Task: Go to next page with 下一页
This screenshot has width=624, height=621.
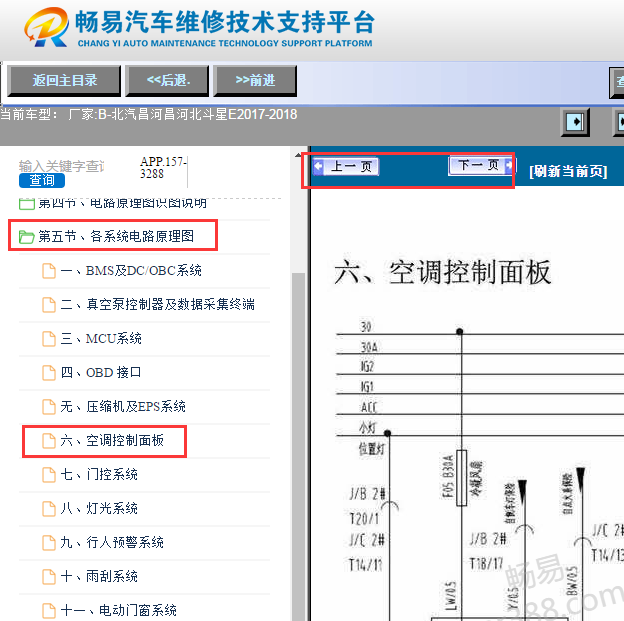Action: coord(481,165)
